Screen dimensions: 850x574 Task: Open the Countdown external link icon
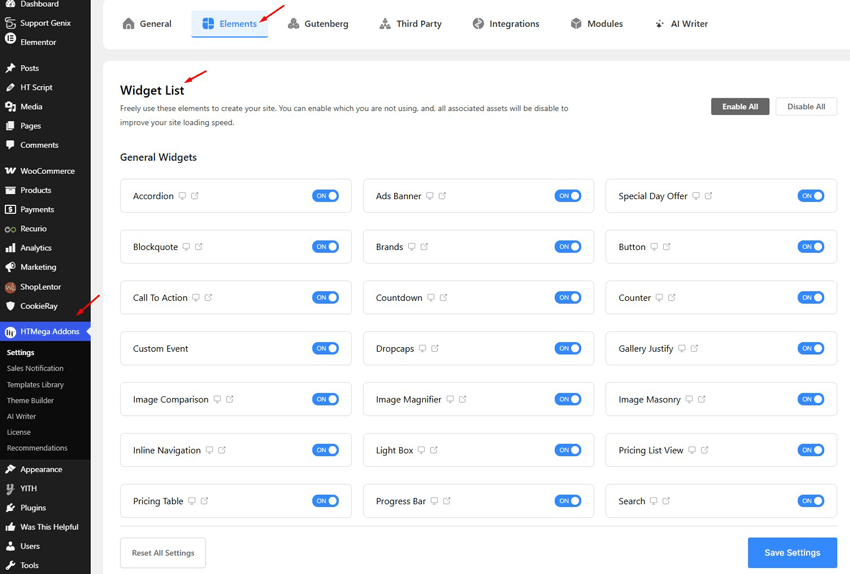tap(443, 298)
